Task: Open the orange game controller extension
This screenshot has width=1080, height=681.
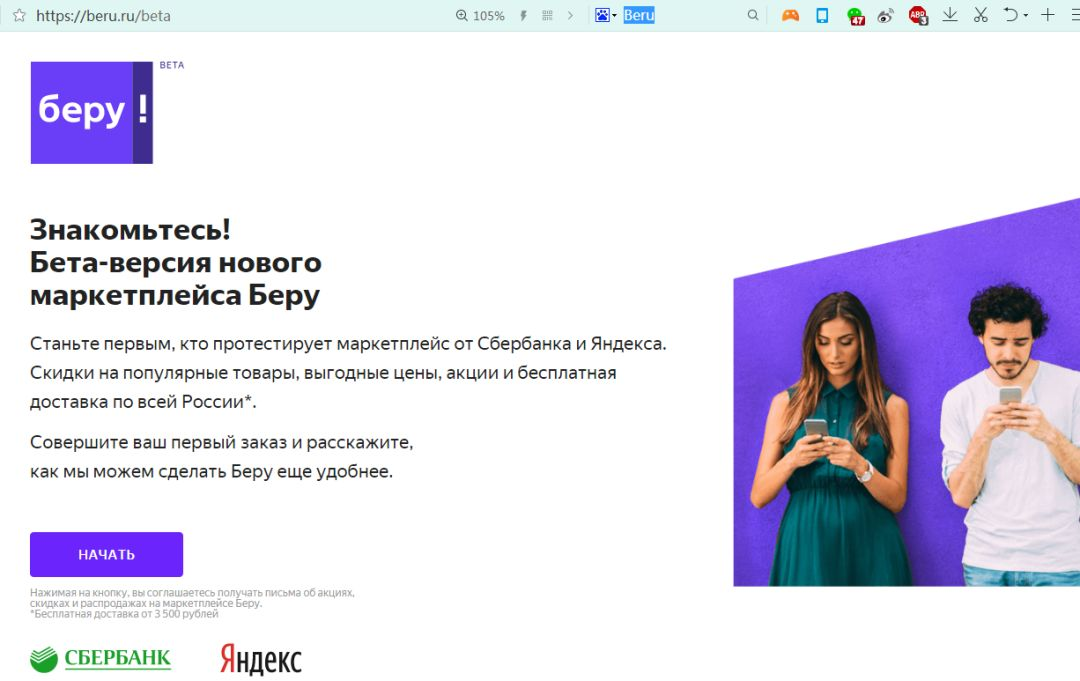Action: pyautogui.click(x=790, y=15)
